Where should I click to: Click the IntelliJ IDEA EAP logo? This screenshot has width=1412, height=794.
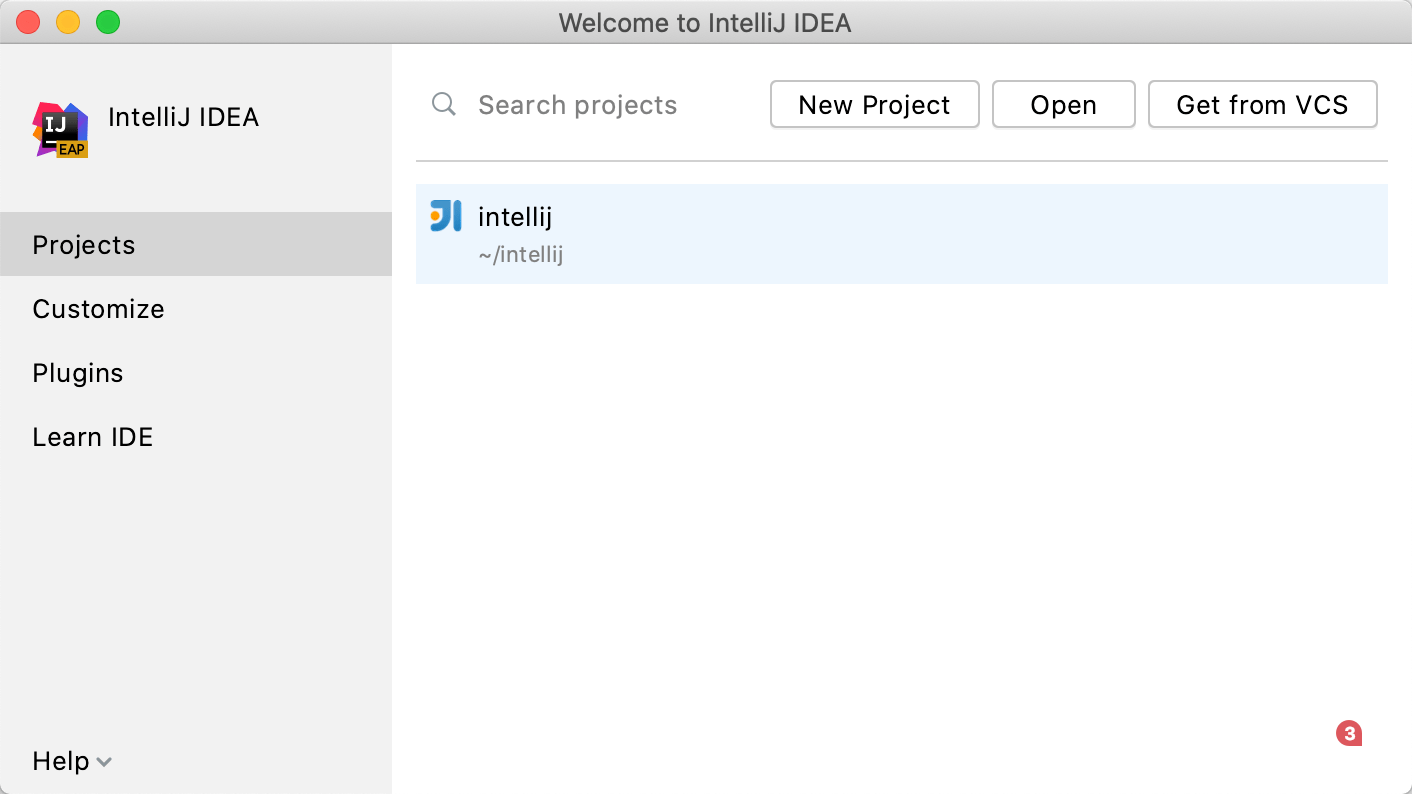tap(60, 129)
